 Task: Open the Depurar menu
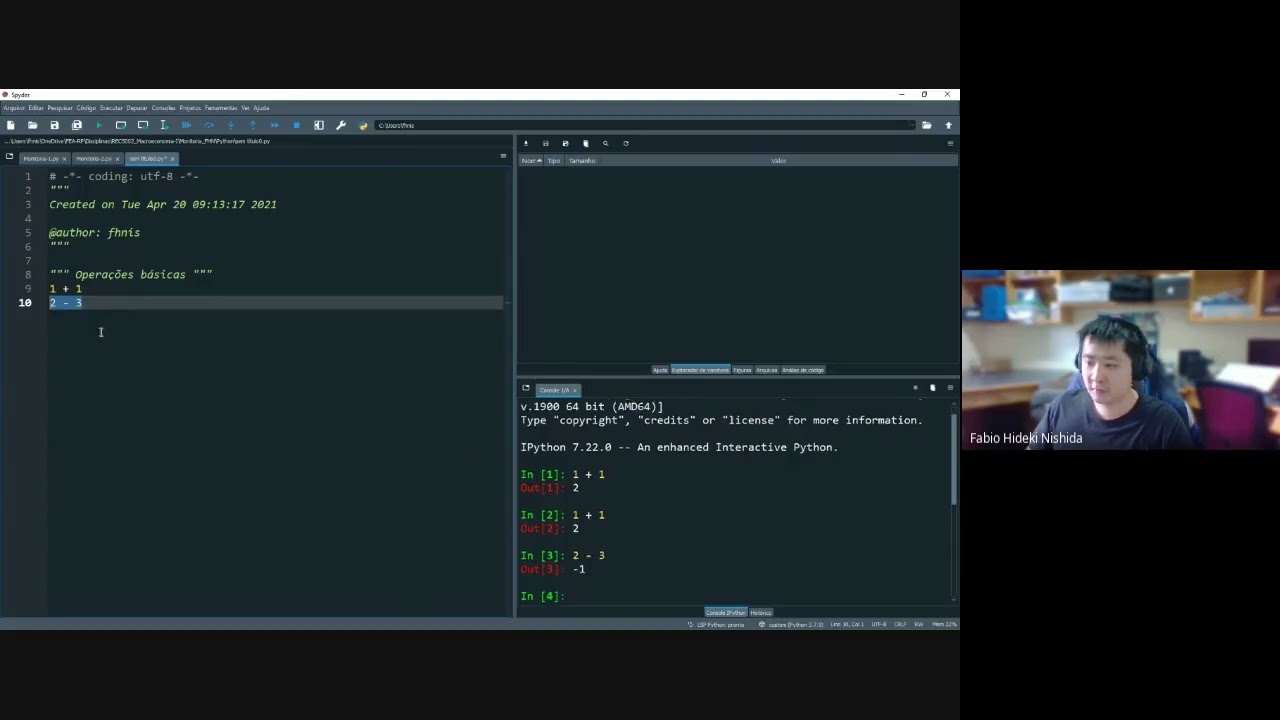[x=137, y=108]
